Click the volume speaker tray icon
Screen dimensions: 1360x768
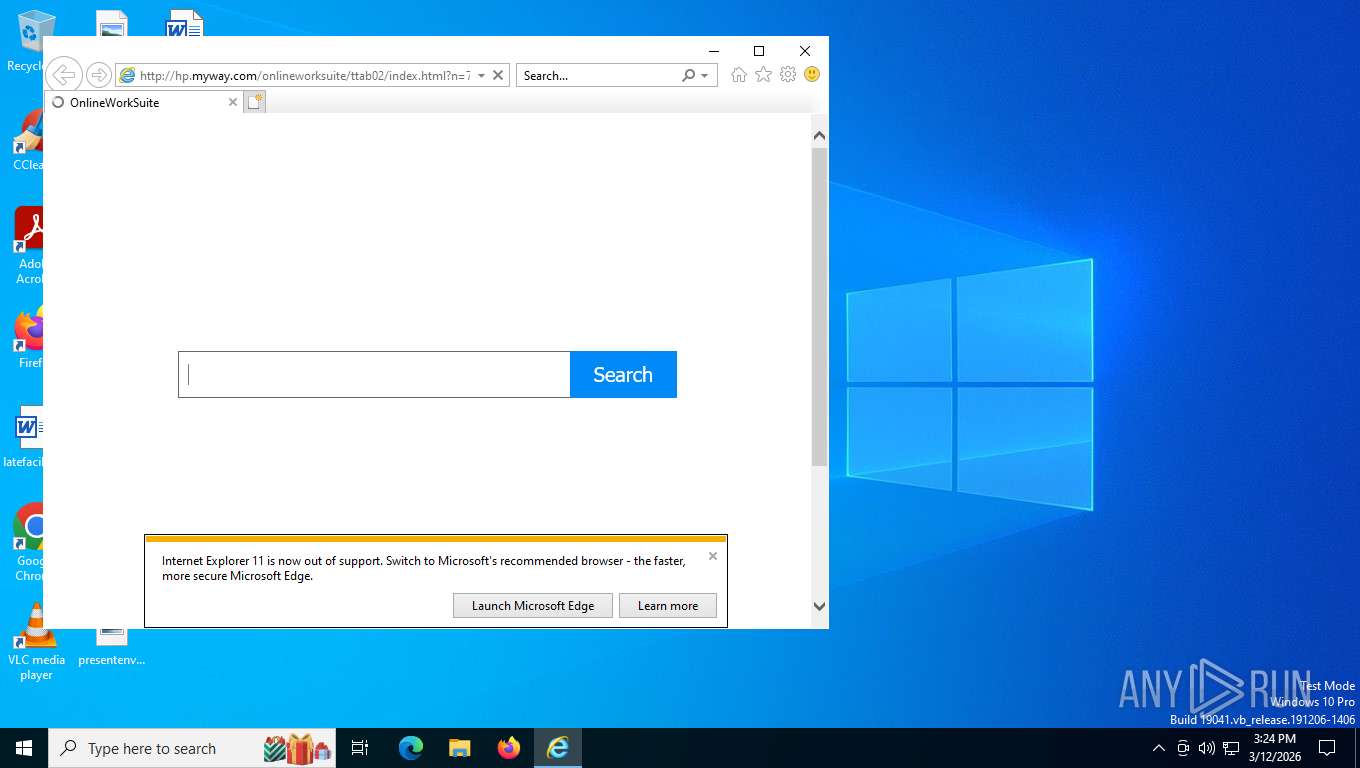coord(1207,748)
